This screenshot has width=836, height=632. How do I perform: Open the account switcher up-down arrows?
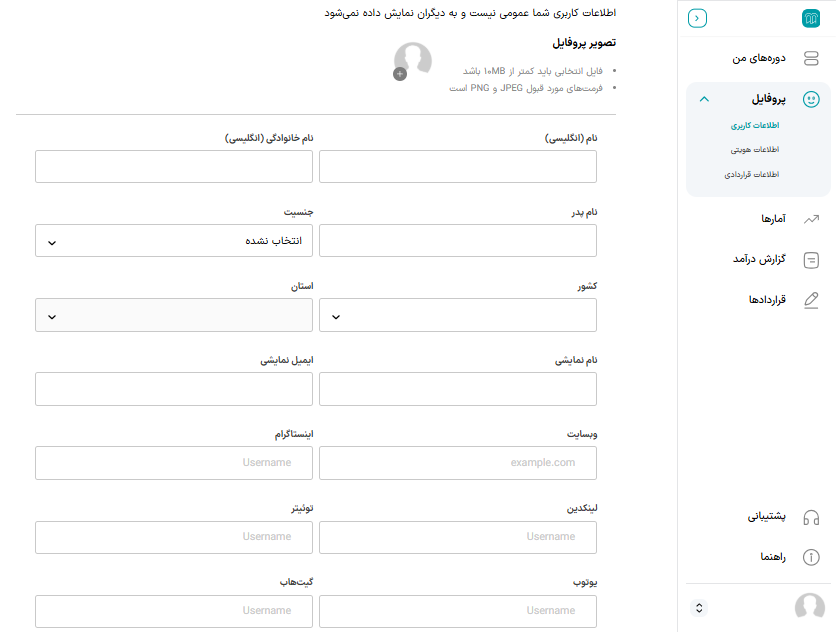point(699,607)
